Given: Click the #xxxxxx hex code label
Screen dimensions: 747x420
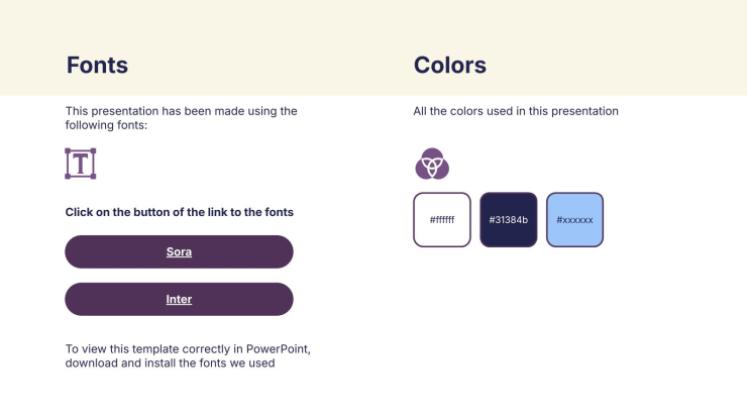Looking at the screenshot, I should pos(574,220).
